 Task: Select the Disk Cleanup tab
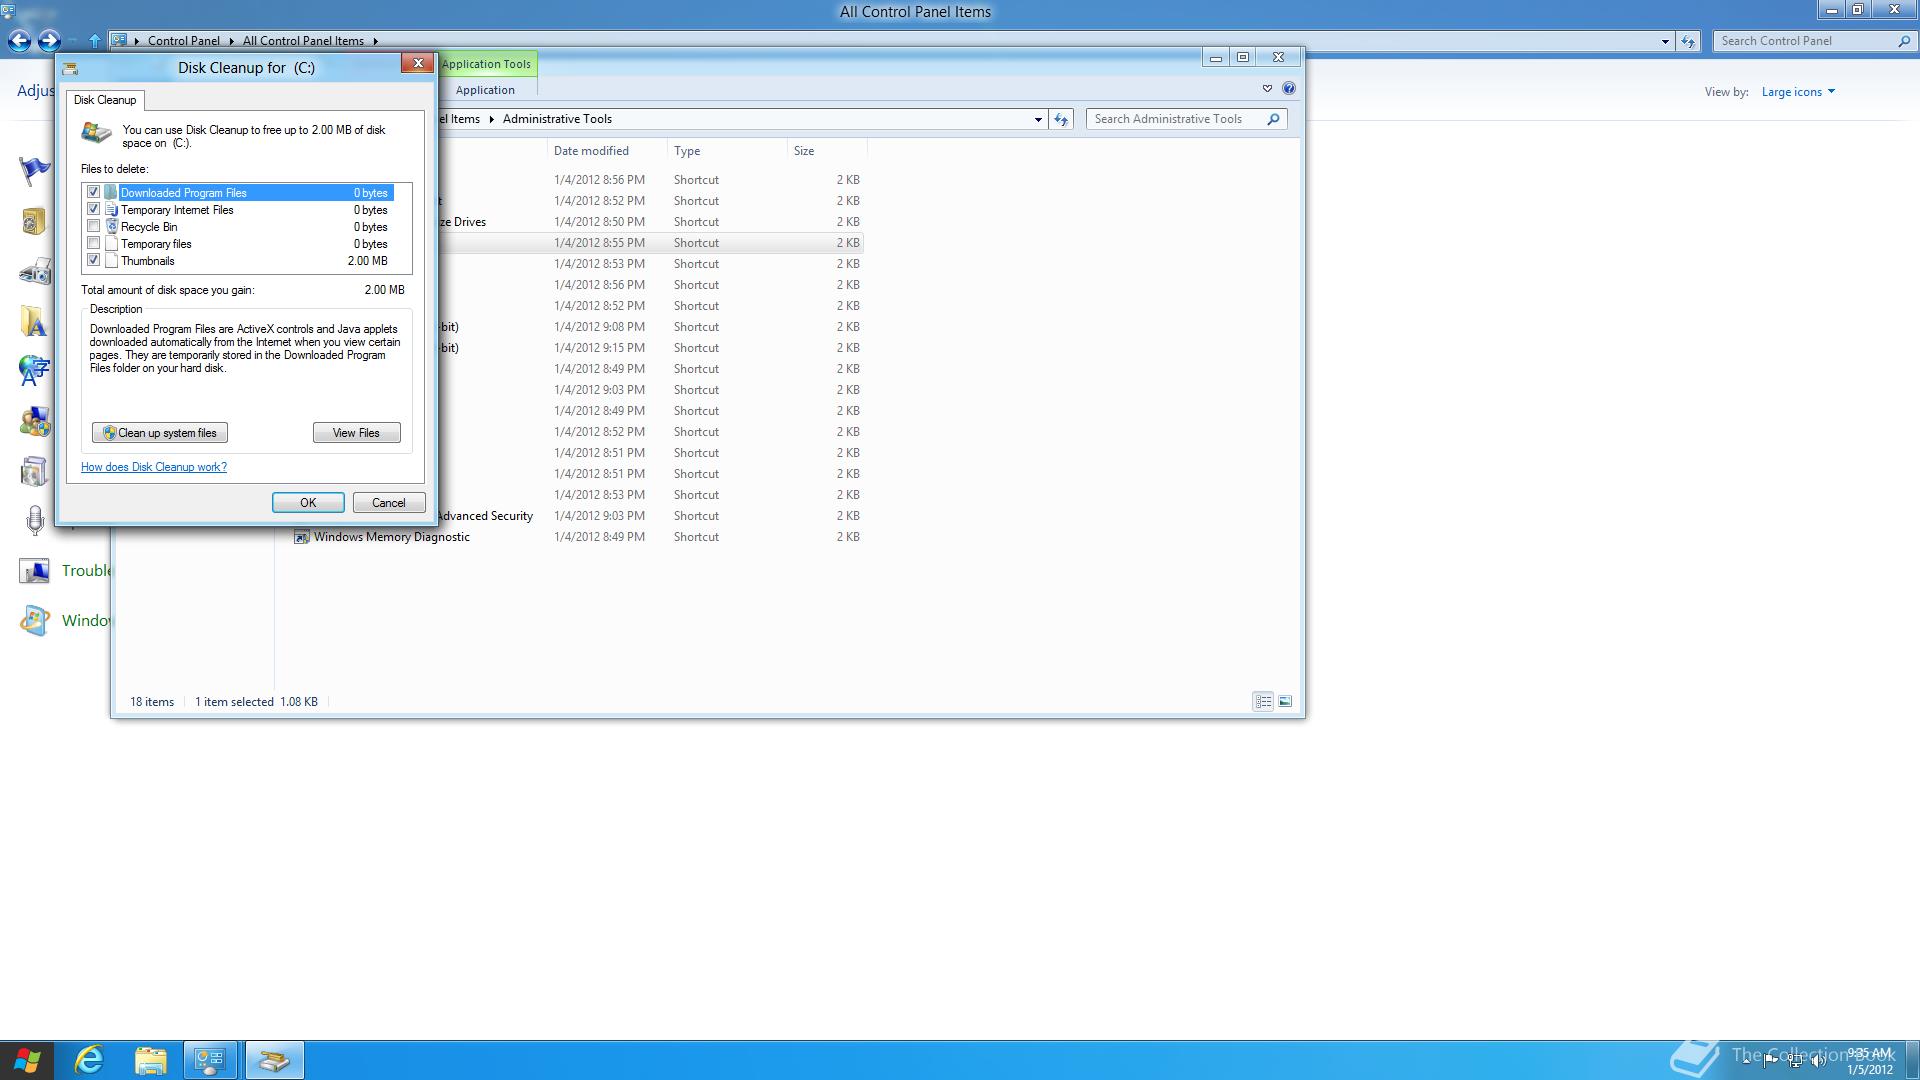[105, 100]
